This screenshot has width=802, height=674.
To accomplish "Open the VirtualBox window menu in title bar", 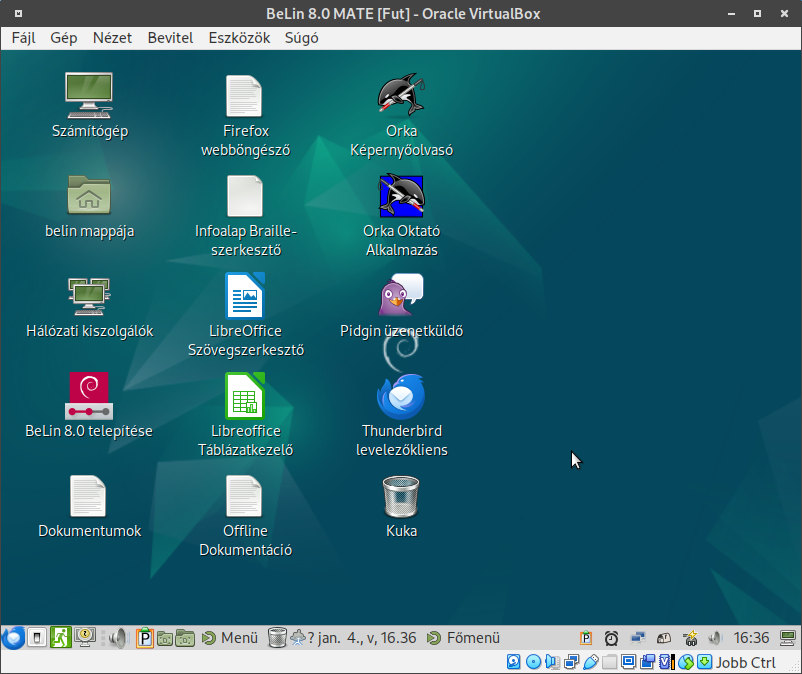I will 18,13.
